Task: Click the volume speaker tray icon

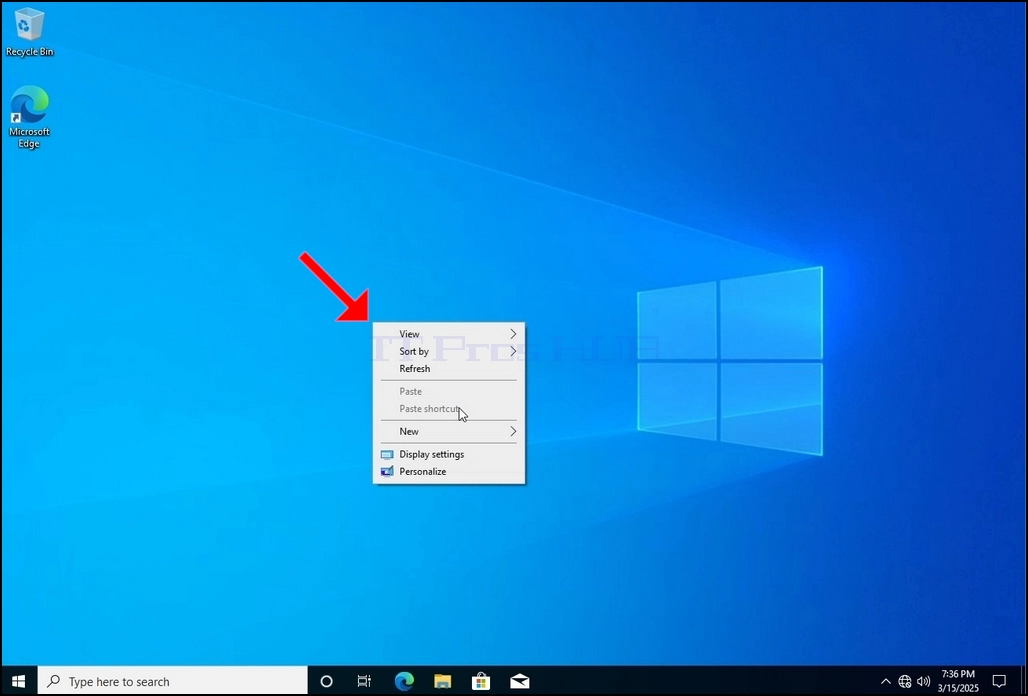Action: (x=924, y=682)
